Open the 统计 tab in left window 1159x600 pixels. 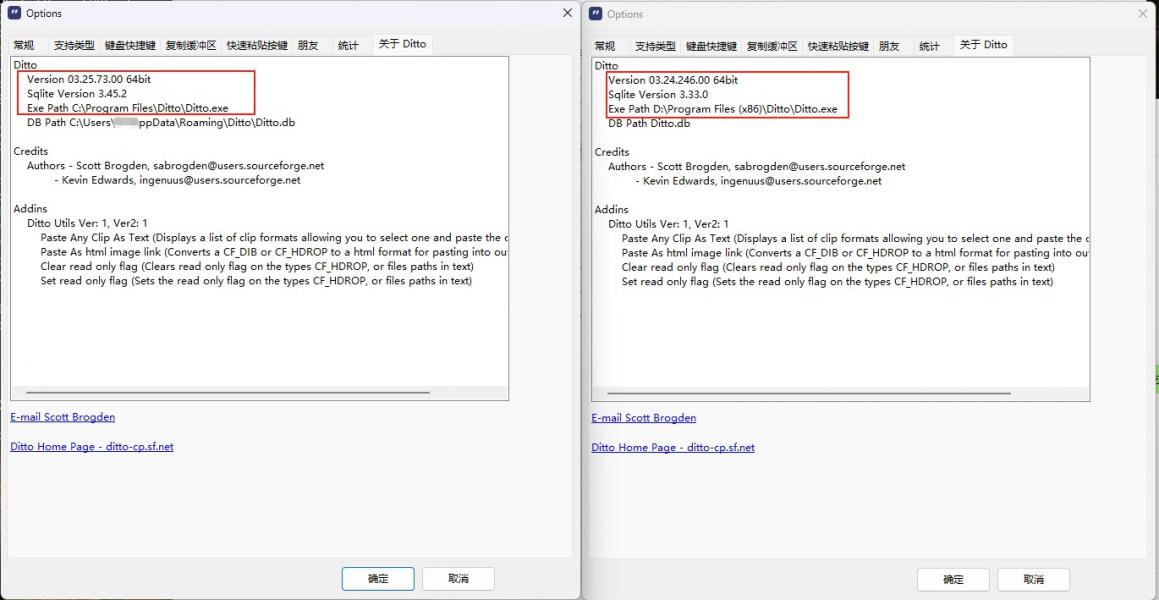[348, 46]
